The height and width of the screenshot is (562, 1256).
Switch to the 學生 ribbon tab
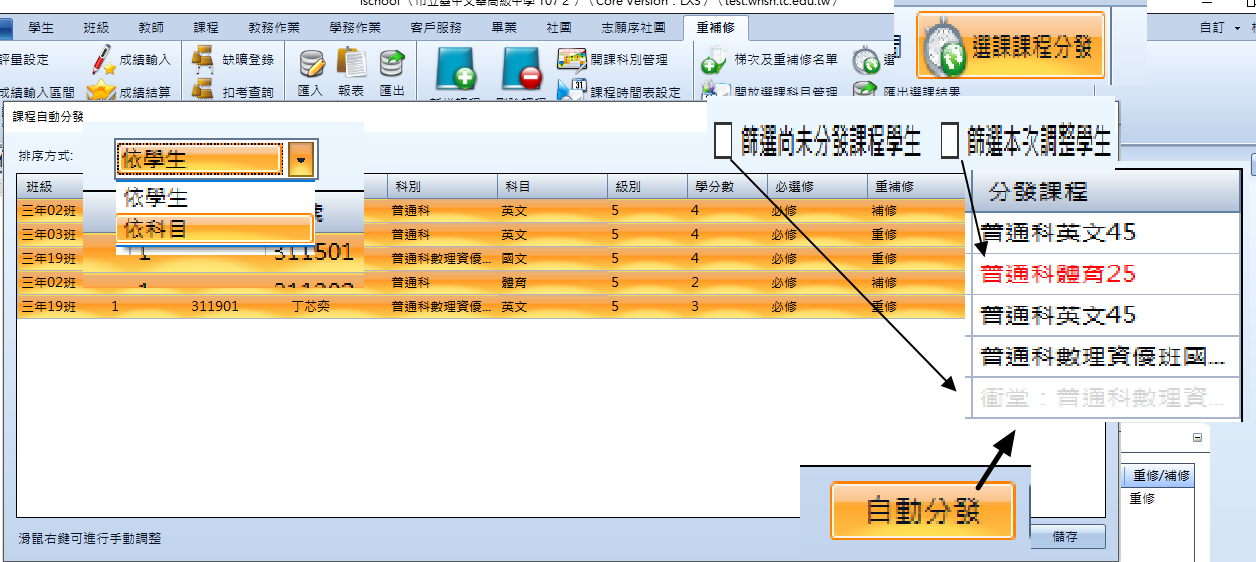coord(41,28)
